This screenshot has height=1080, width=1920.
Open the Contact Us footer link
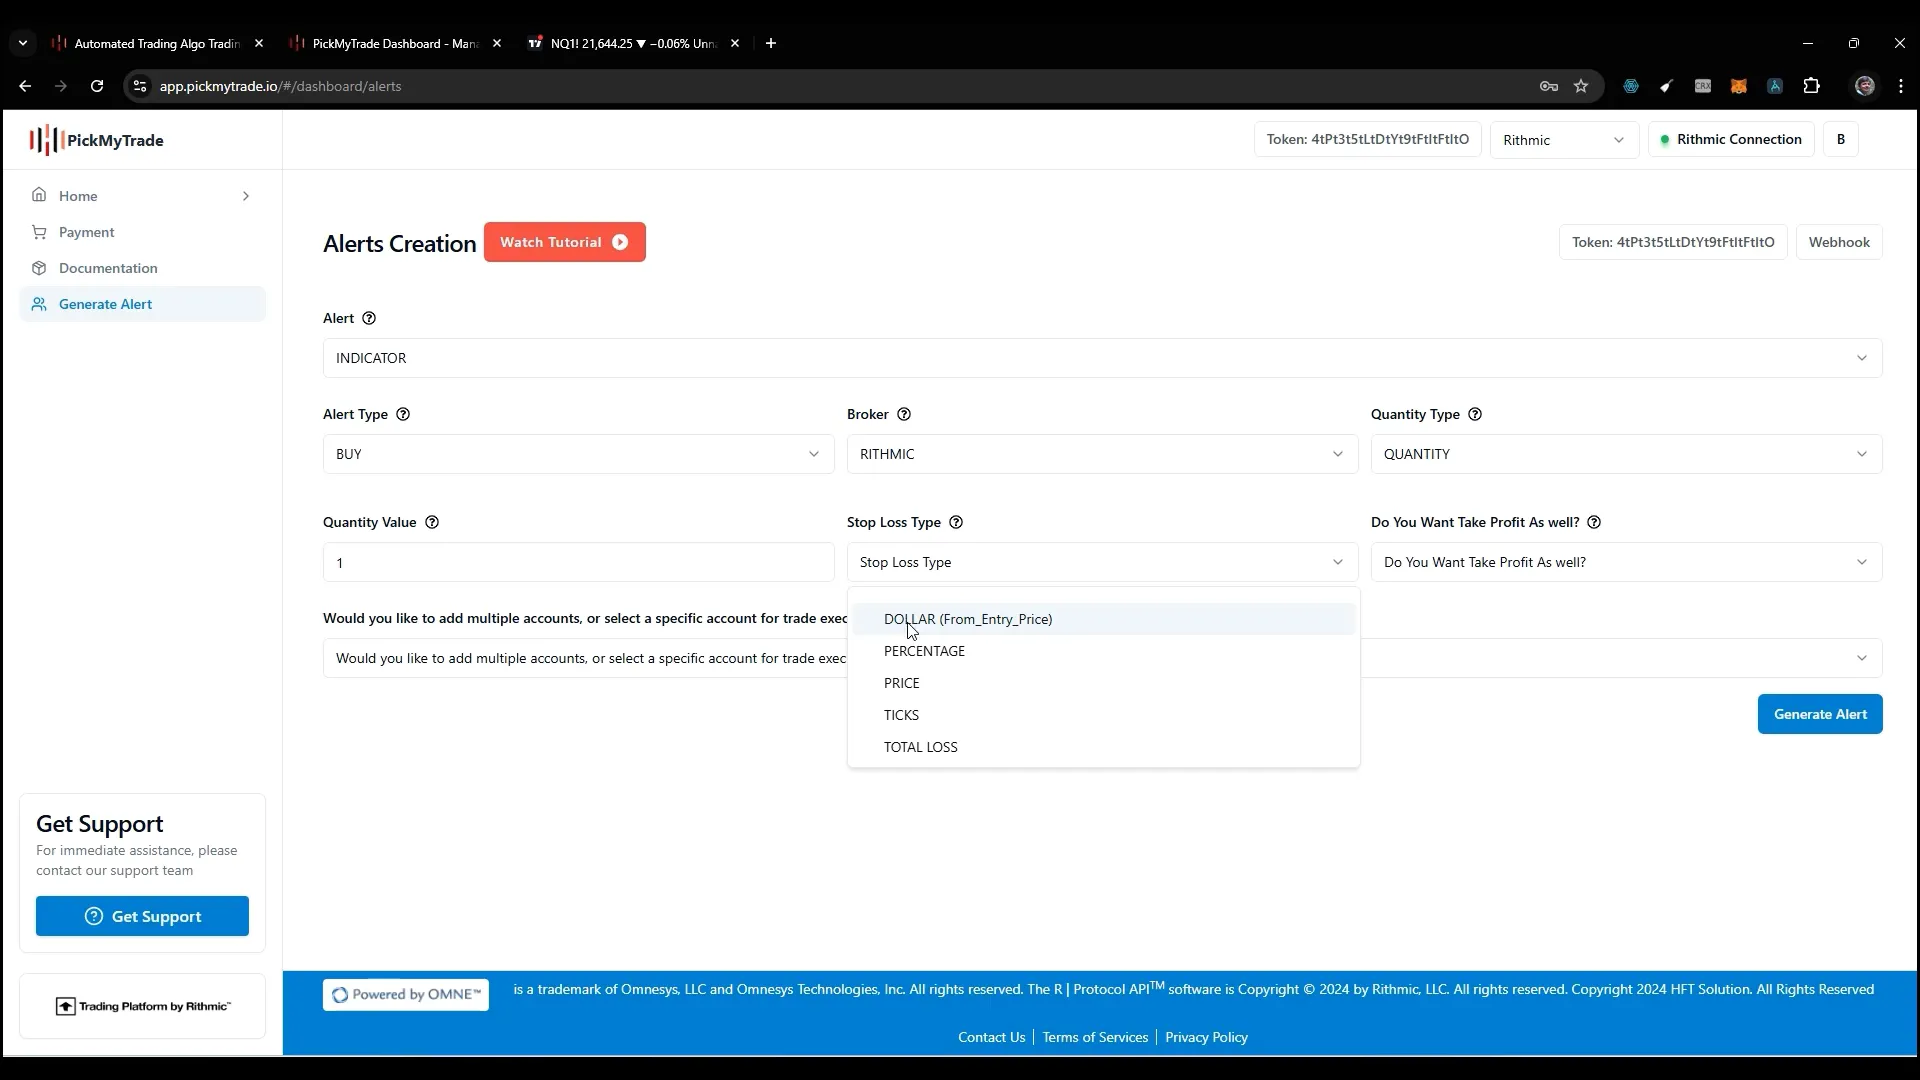pos(991,1037)
